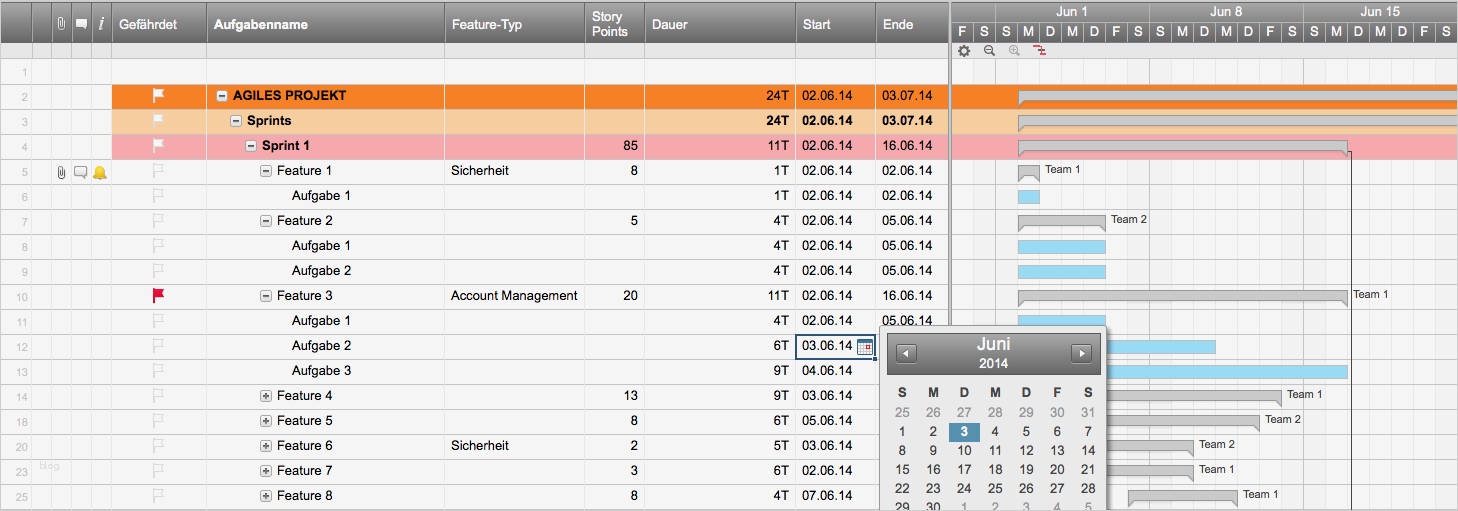Pick June 12 in the date picker
The width and height of the screenshot is (1458, 511).
click(1026, 451)
